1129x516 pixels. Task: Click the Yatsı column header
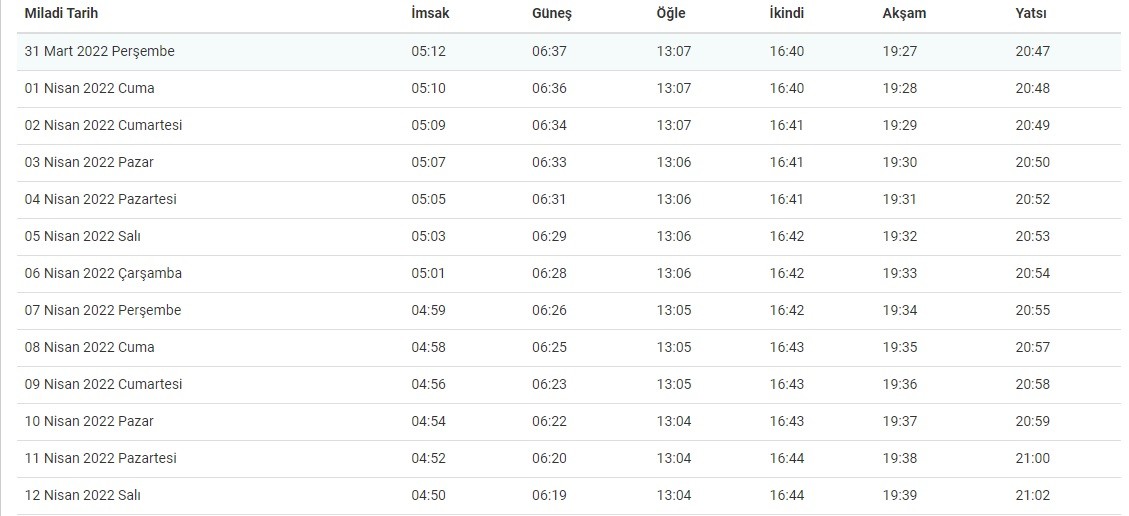[x=1031, y=14]
